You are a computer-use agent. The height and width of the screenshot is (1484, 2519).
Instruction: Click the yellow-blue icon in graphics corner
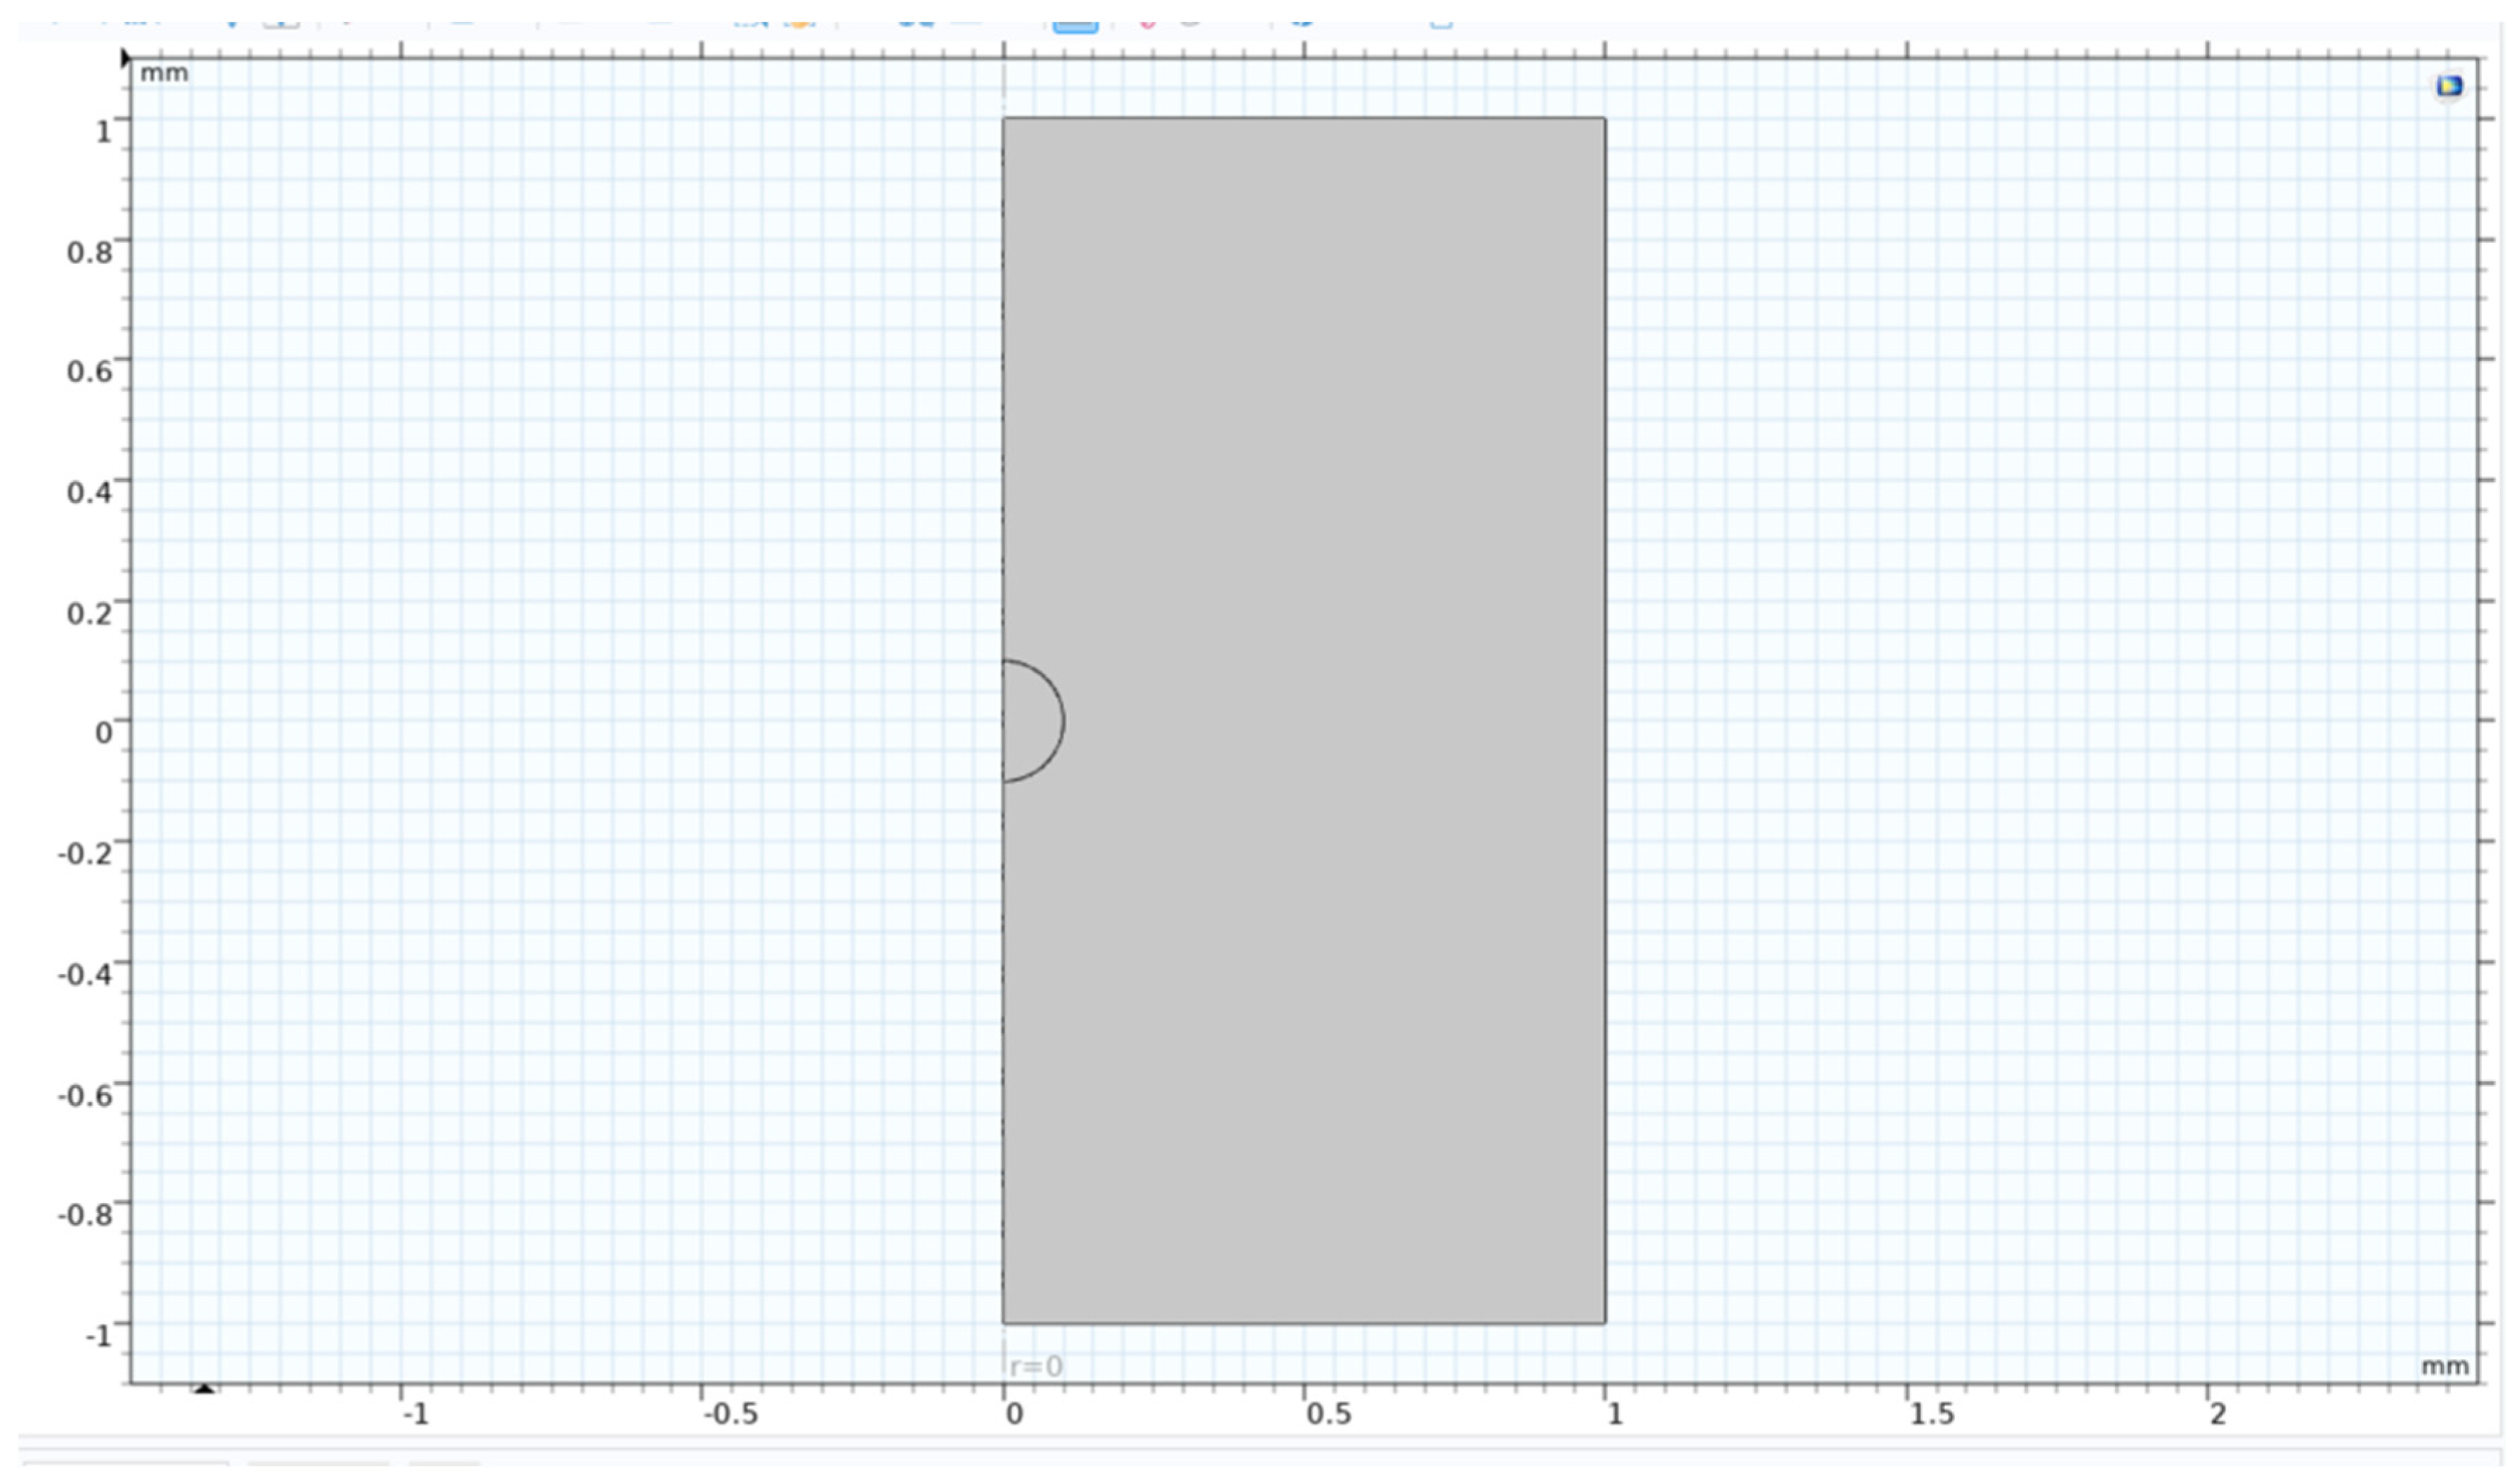coord(2449,86)
